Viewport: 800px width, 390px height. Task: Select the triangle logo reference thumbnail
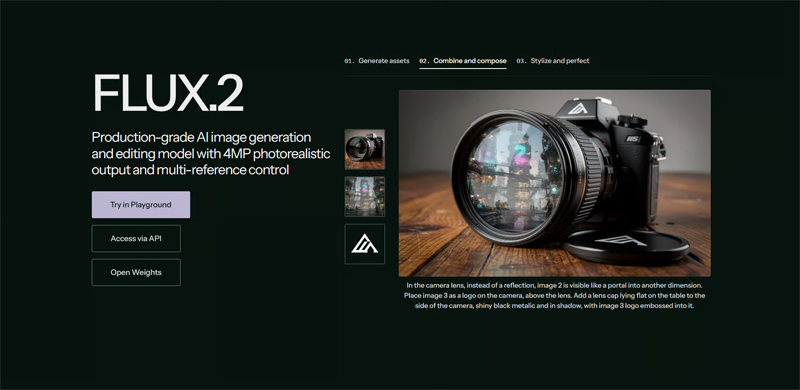[365, 244]
